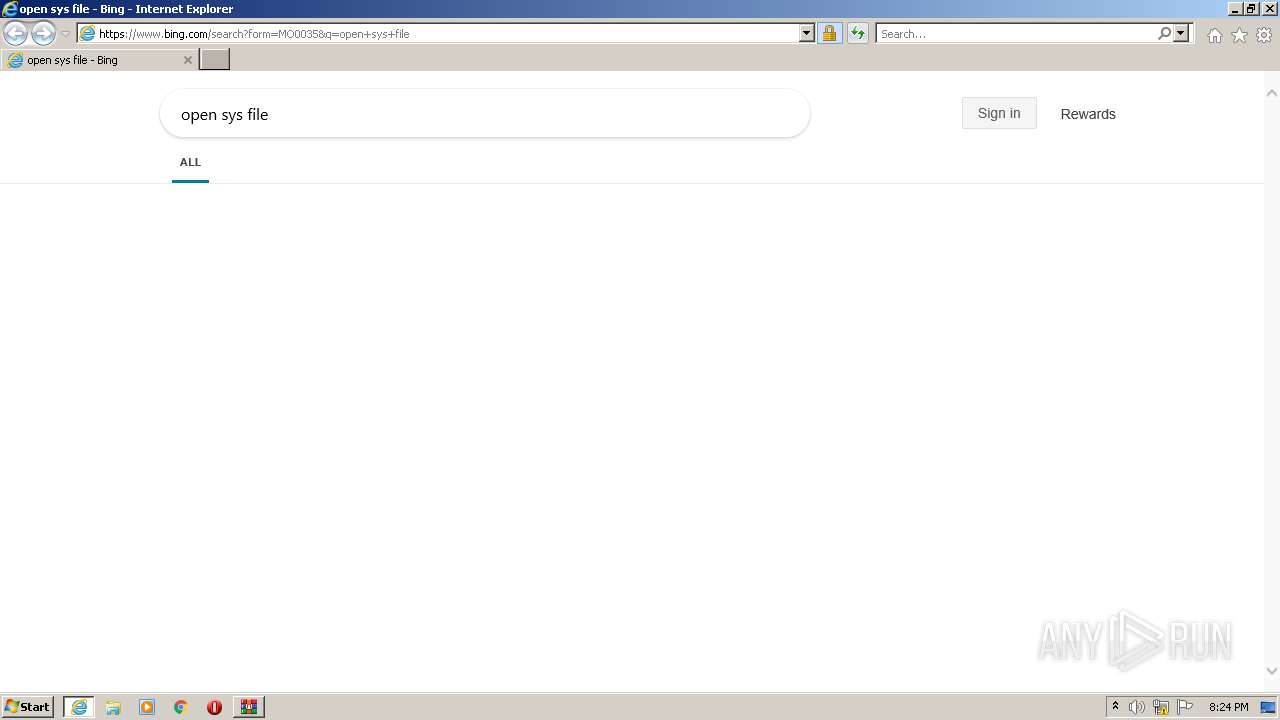Close the 'open sys file - Bing' tab

[187, 60]
